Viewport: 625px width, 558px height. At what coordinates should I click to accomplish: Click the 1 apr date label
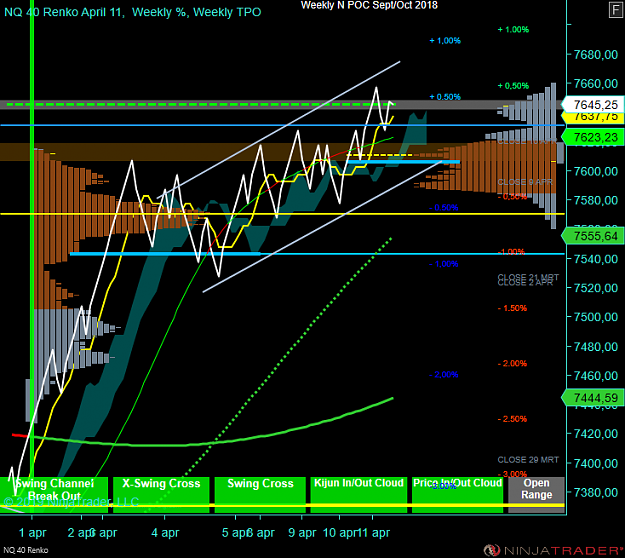tap(33, 533)
